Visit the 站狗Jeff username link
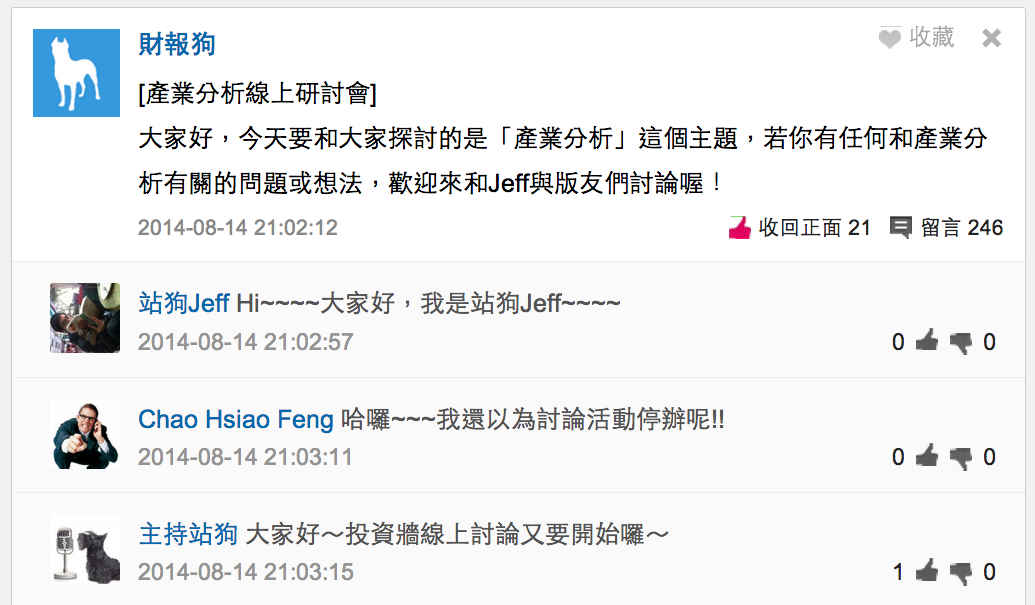 [x=184, y=303]
